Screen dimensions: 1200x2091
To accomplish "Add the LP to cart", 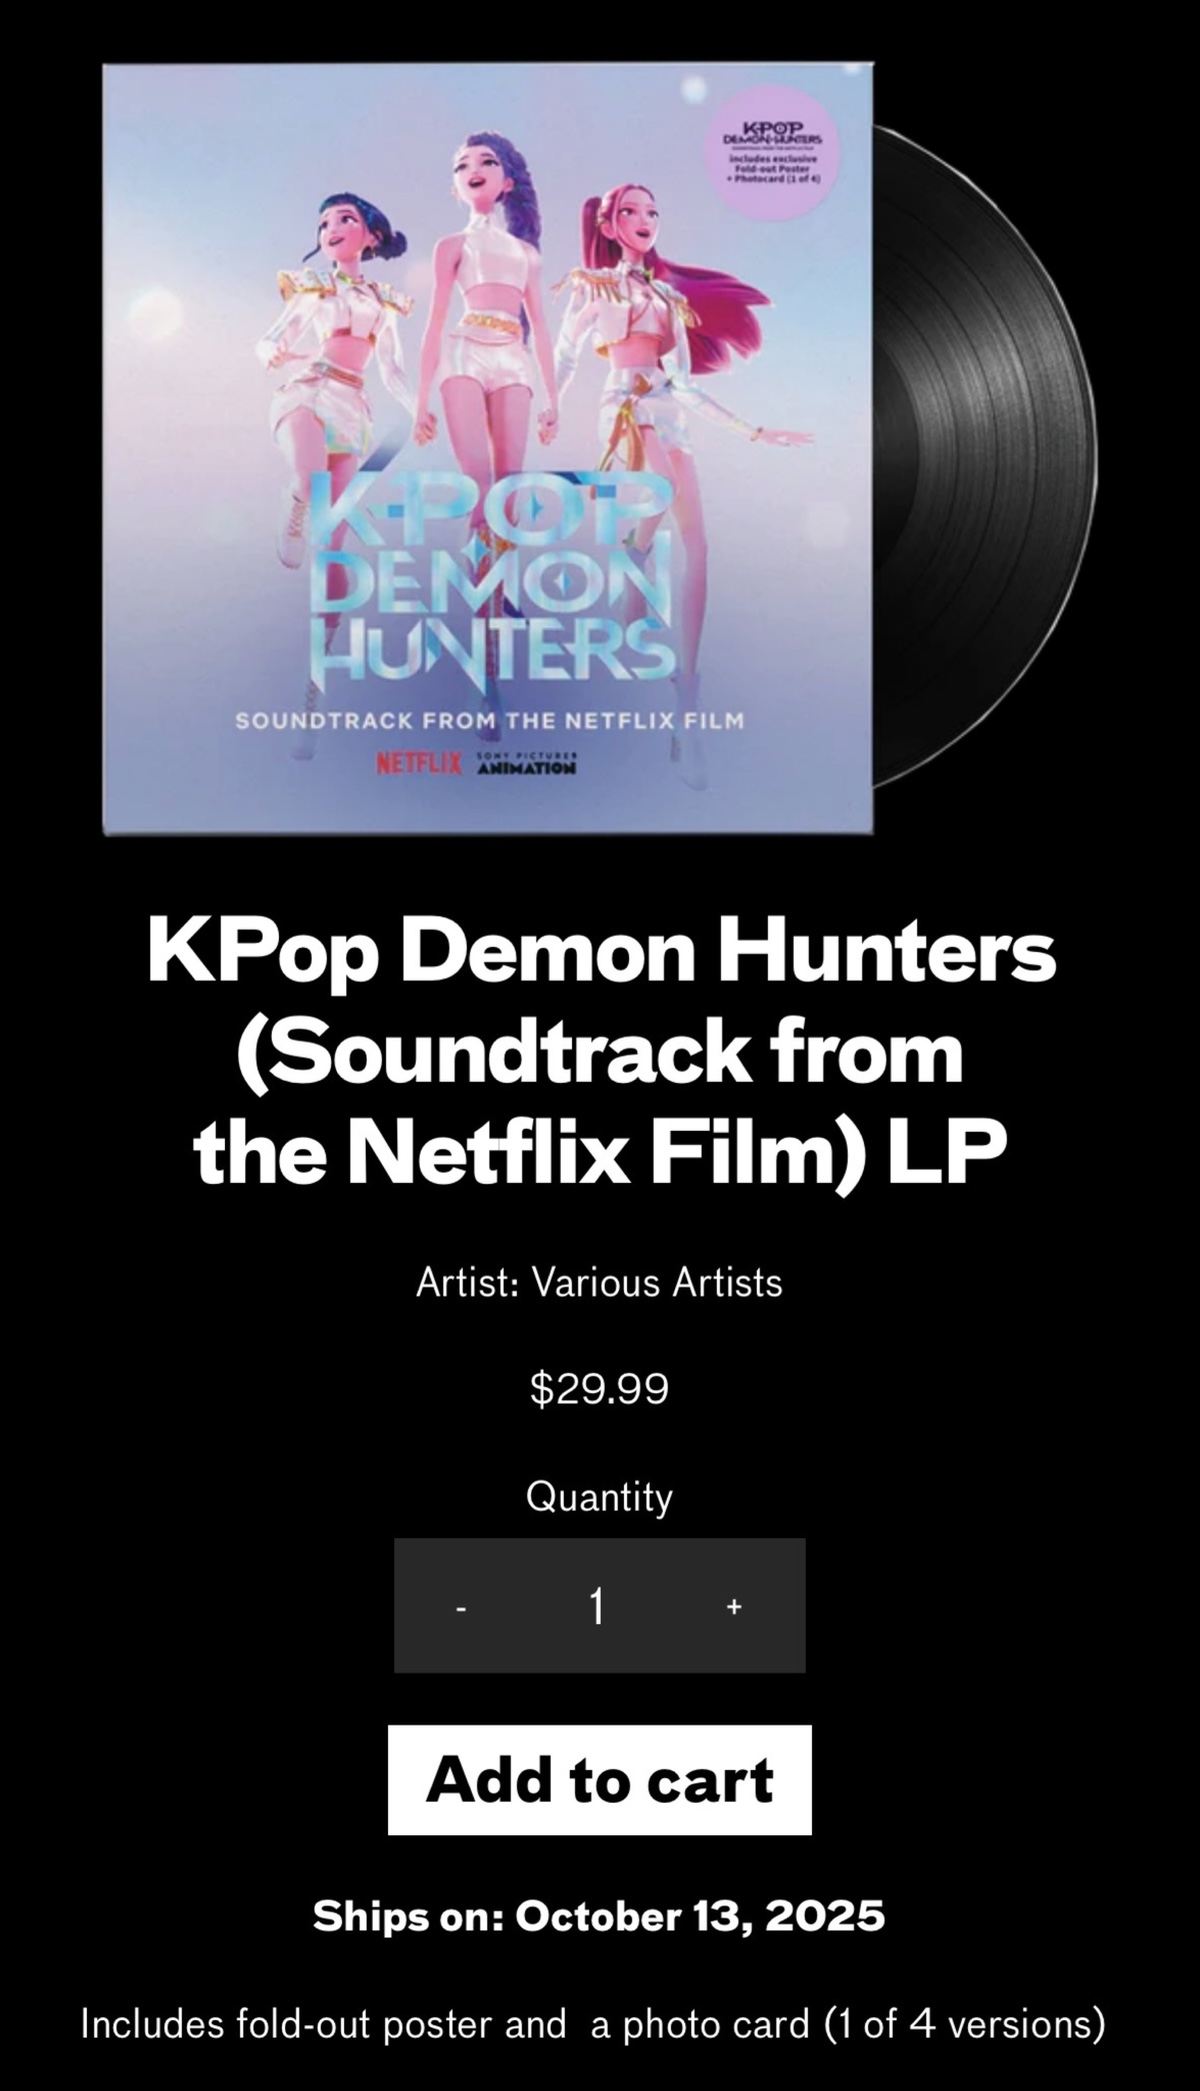I will 600,1780.
